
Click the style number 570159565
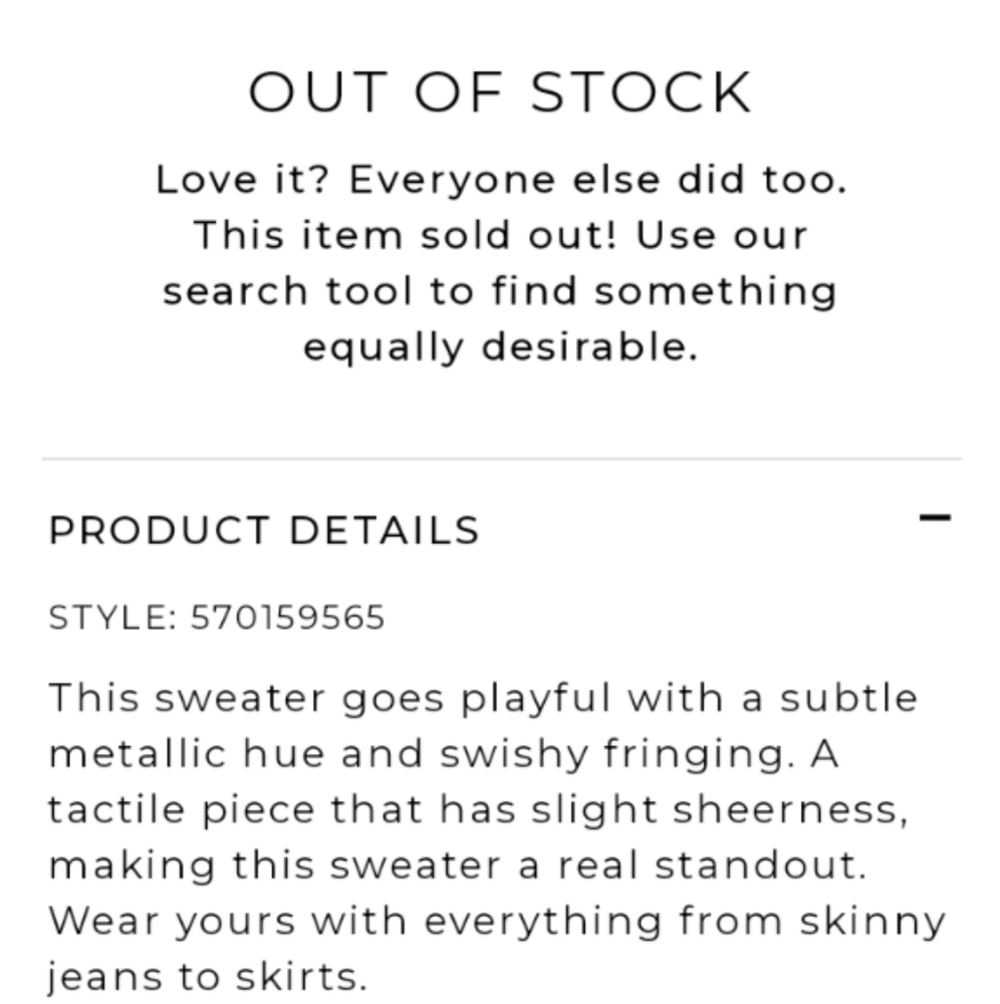click(x=287, y=618)
